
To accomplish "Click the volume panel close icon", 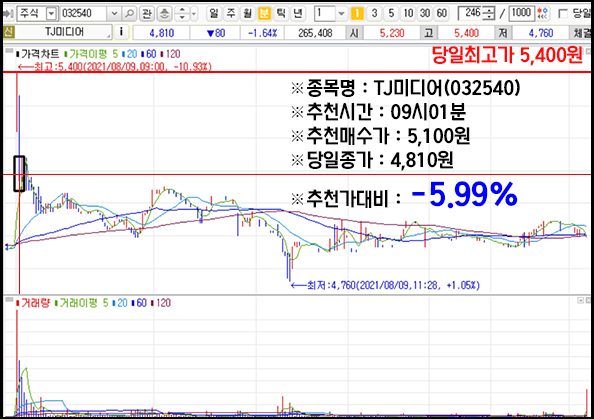I will pos(588,300).
